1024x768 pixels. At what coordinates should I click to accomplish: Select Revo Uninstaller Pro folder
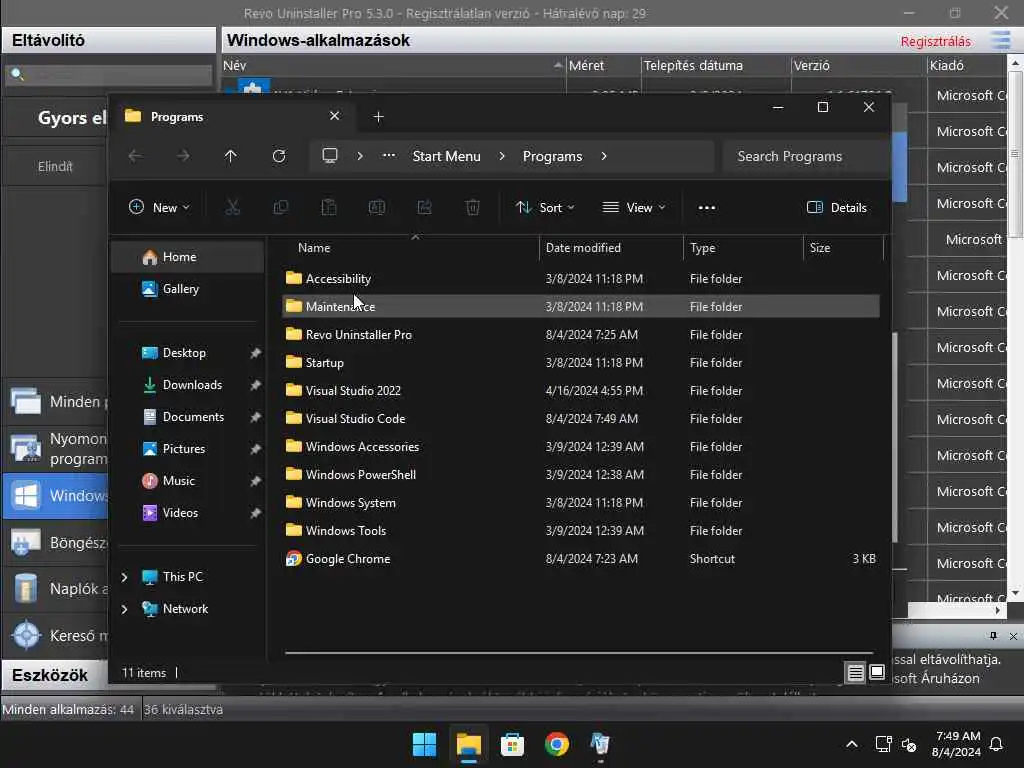[x=581, y=334]
